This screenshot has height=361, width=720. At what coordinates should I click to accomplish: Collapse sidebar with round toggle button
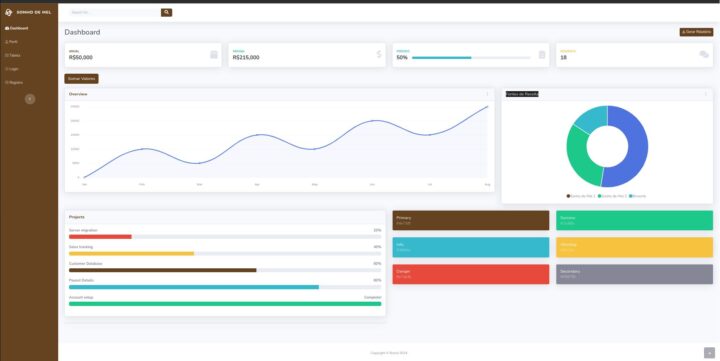[x=30, y=99]
